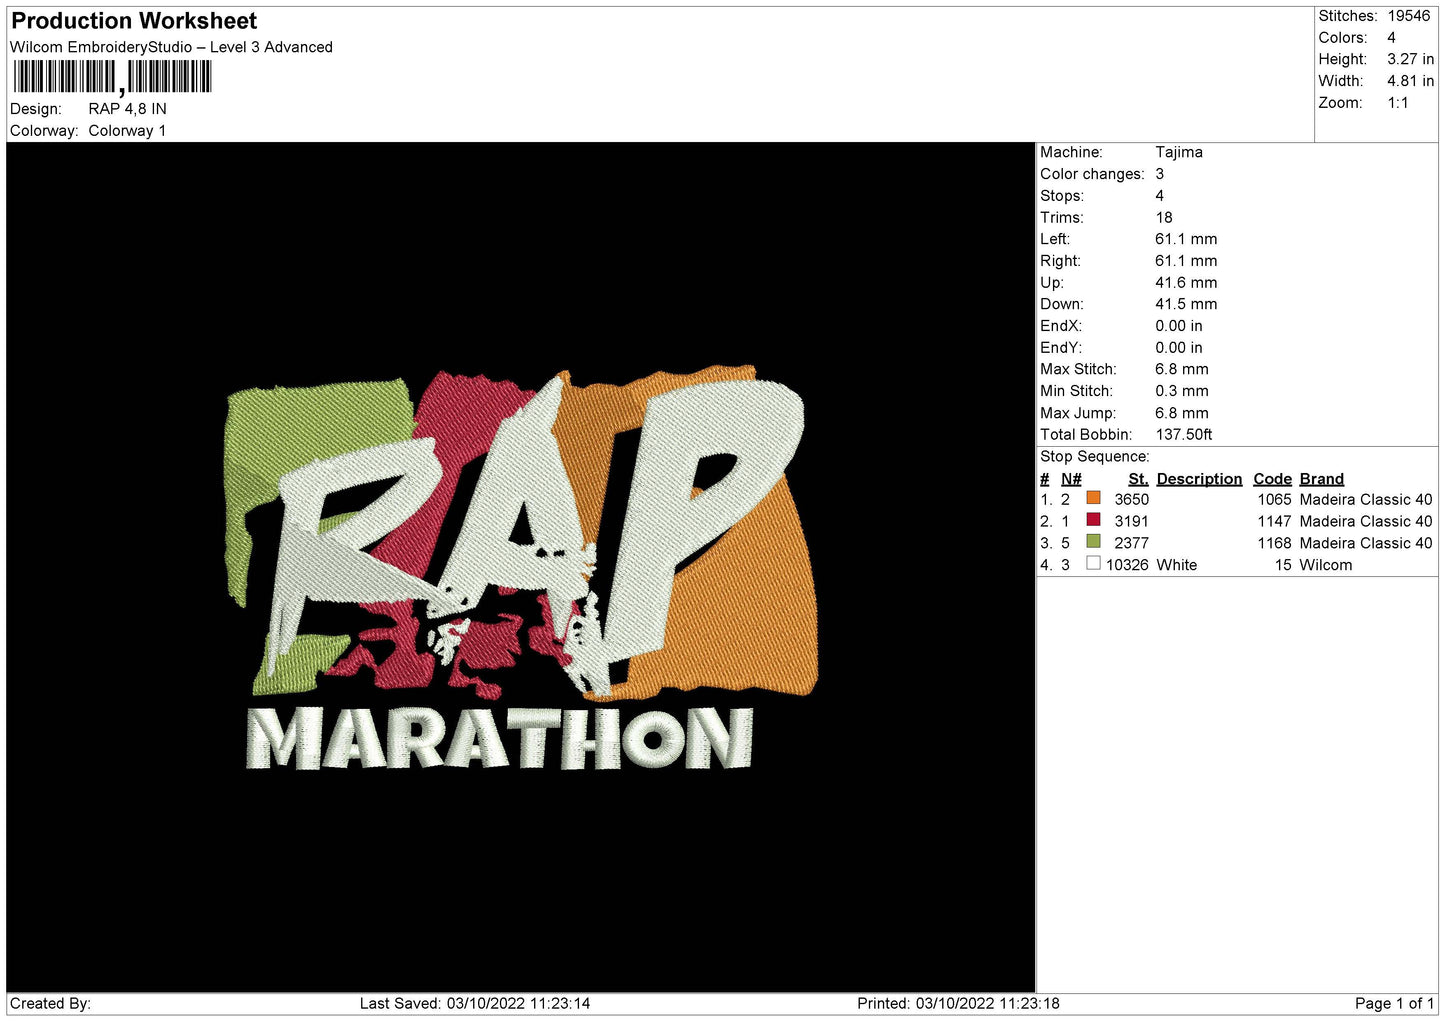Click the barcode under the worksheet title
1445x1021 pixels.
[x=112, y=77]
